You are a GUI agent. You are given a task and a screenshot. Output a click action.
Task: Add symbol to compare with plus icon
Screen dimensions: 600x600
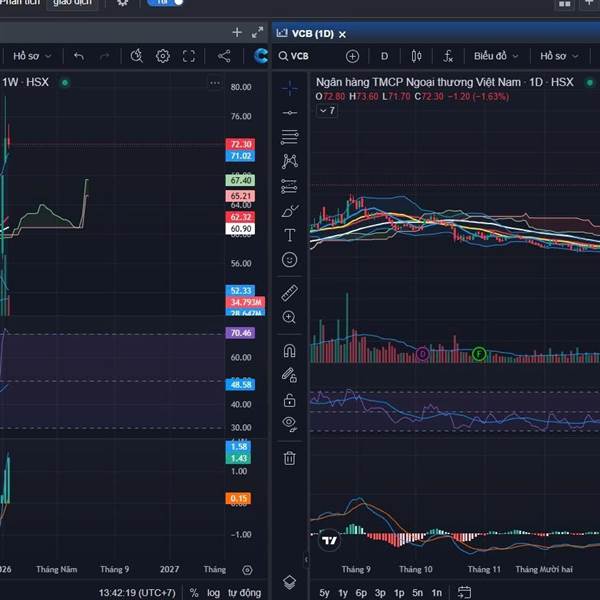[x=352, y=56]
